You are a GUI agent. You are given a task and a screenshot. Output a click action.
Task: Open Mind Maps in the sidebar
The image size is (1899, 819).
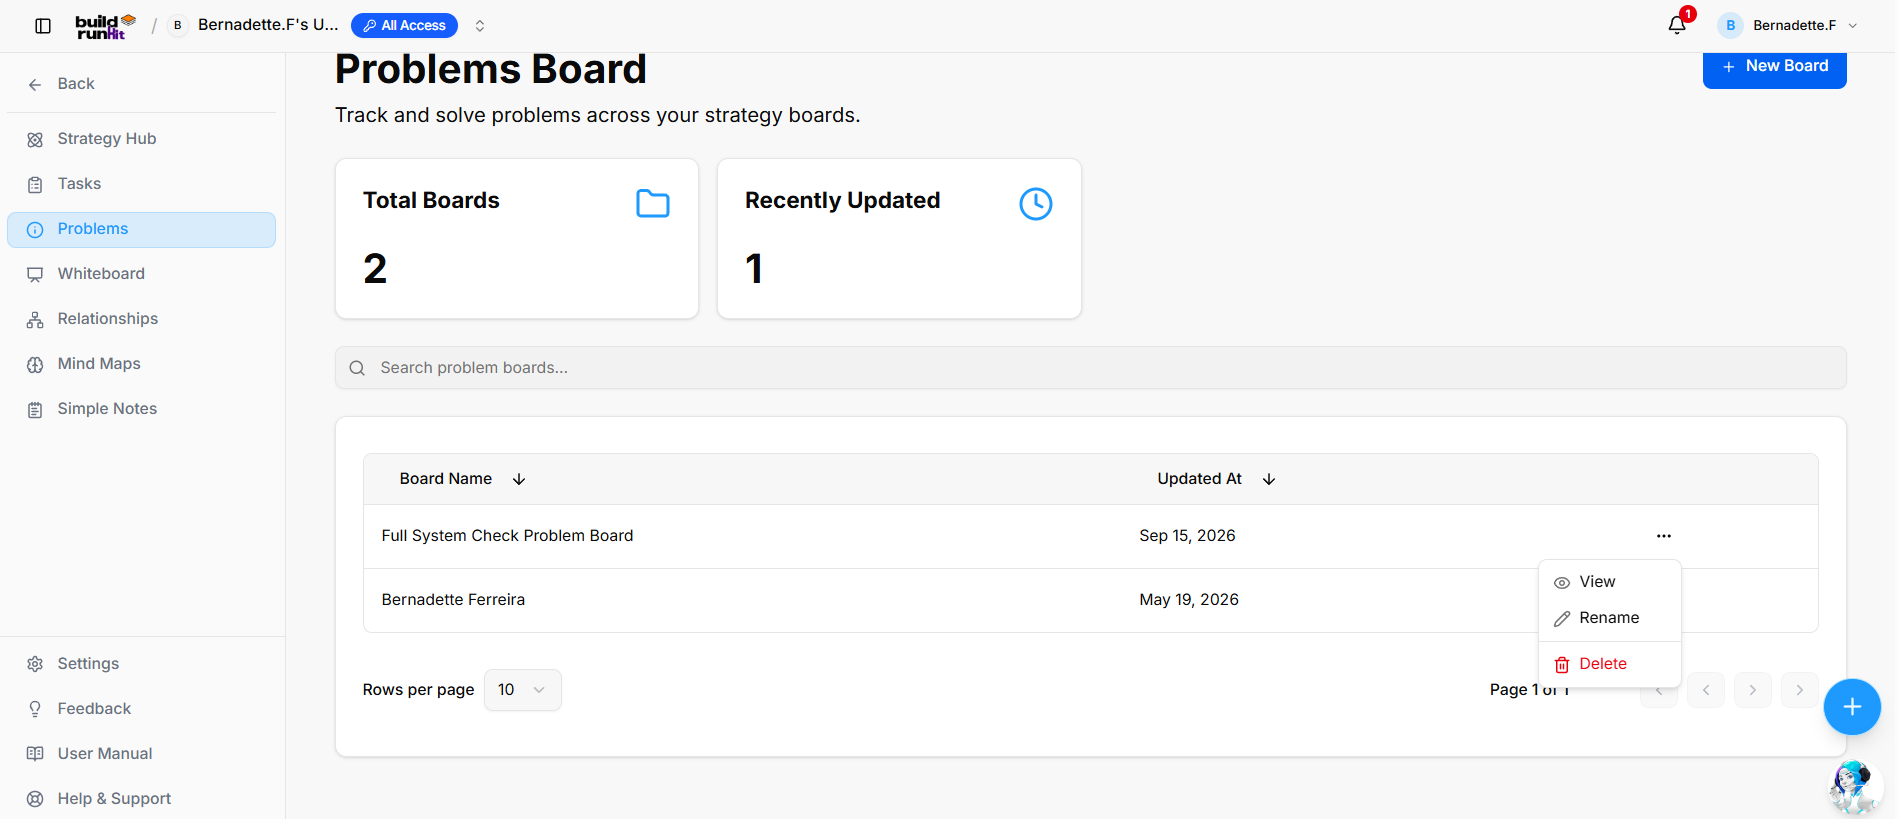click(x=142, y=364)
